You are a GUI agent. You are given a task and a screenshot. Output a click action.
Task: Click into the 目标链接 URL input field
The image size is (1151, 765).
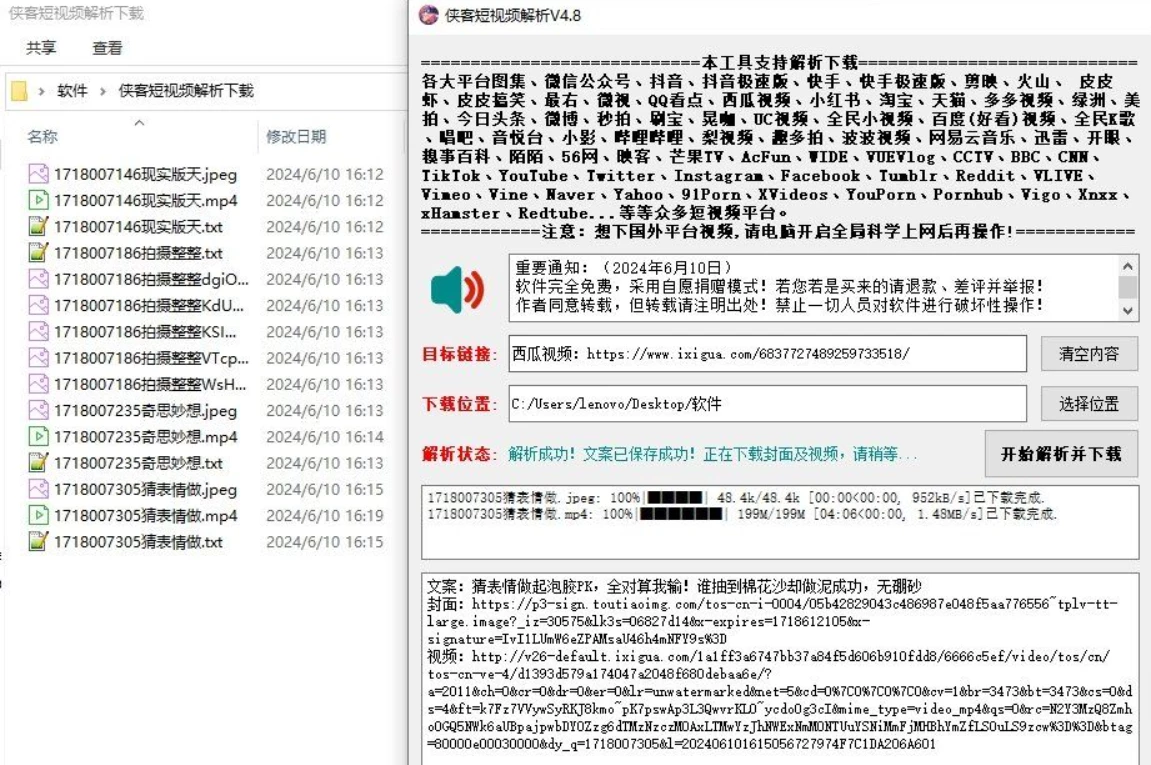(767, 353)
